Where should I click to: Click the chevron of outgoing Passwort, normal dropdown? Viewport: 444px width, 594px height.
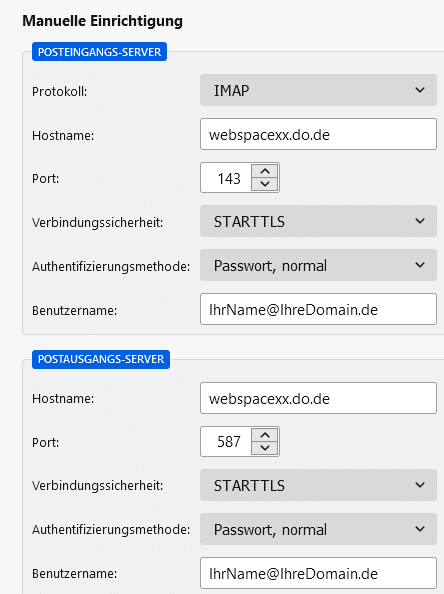(420, 529)
